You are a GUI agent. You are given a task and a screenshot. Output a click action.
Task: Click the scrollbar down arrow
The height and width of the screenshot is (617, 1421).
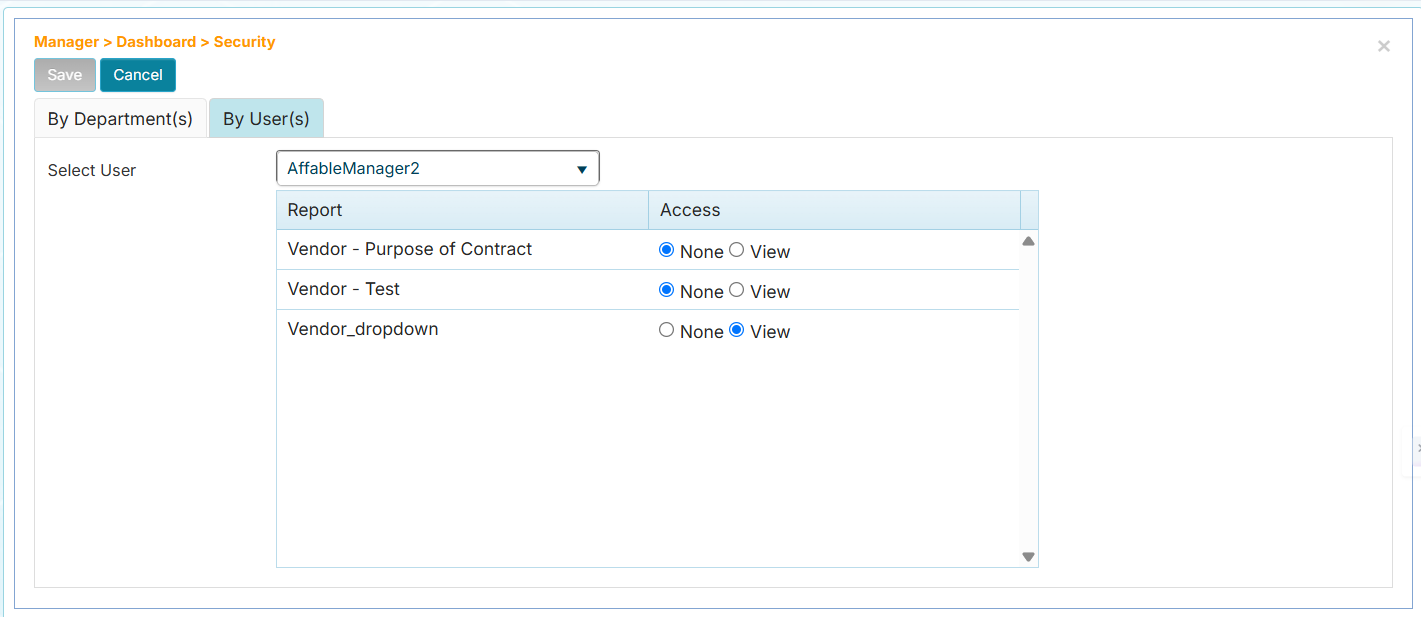click(x=1027, y=556)
